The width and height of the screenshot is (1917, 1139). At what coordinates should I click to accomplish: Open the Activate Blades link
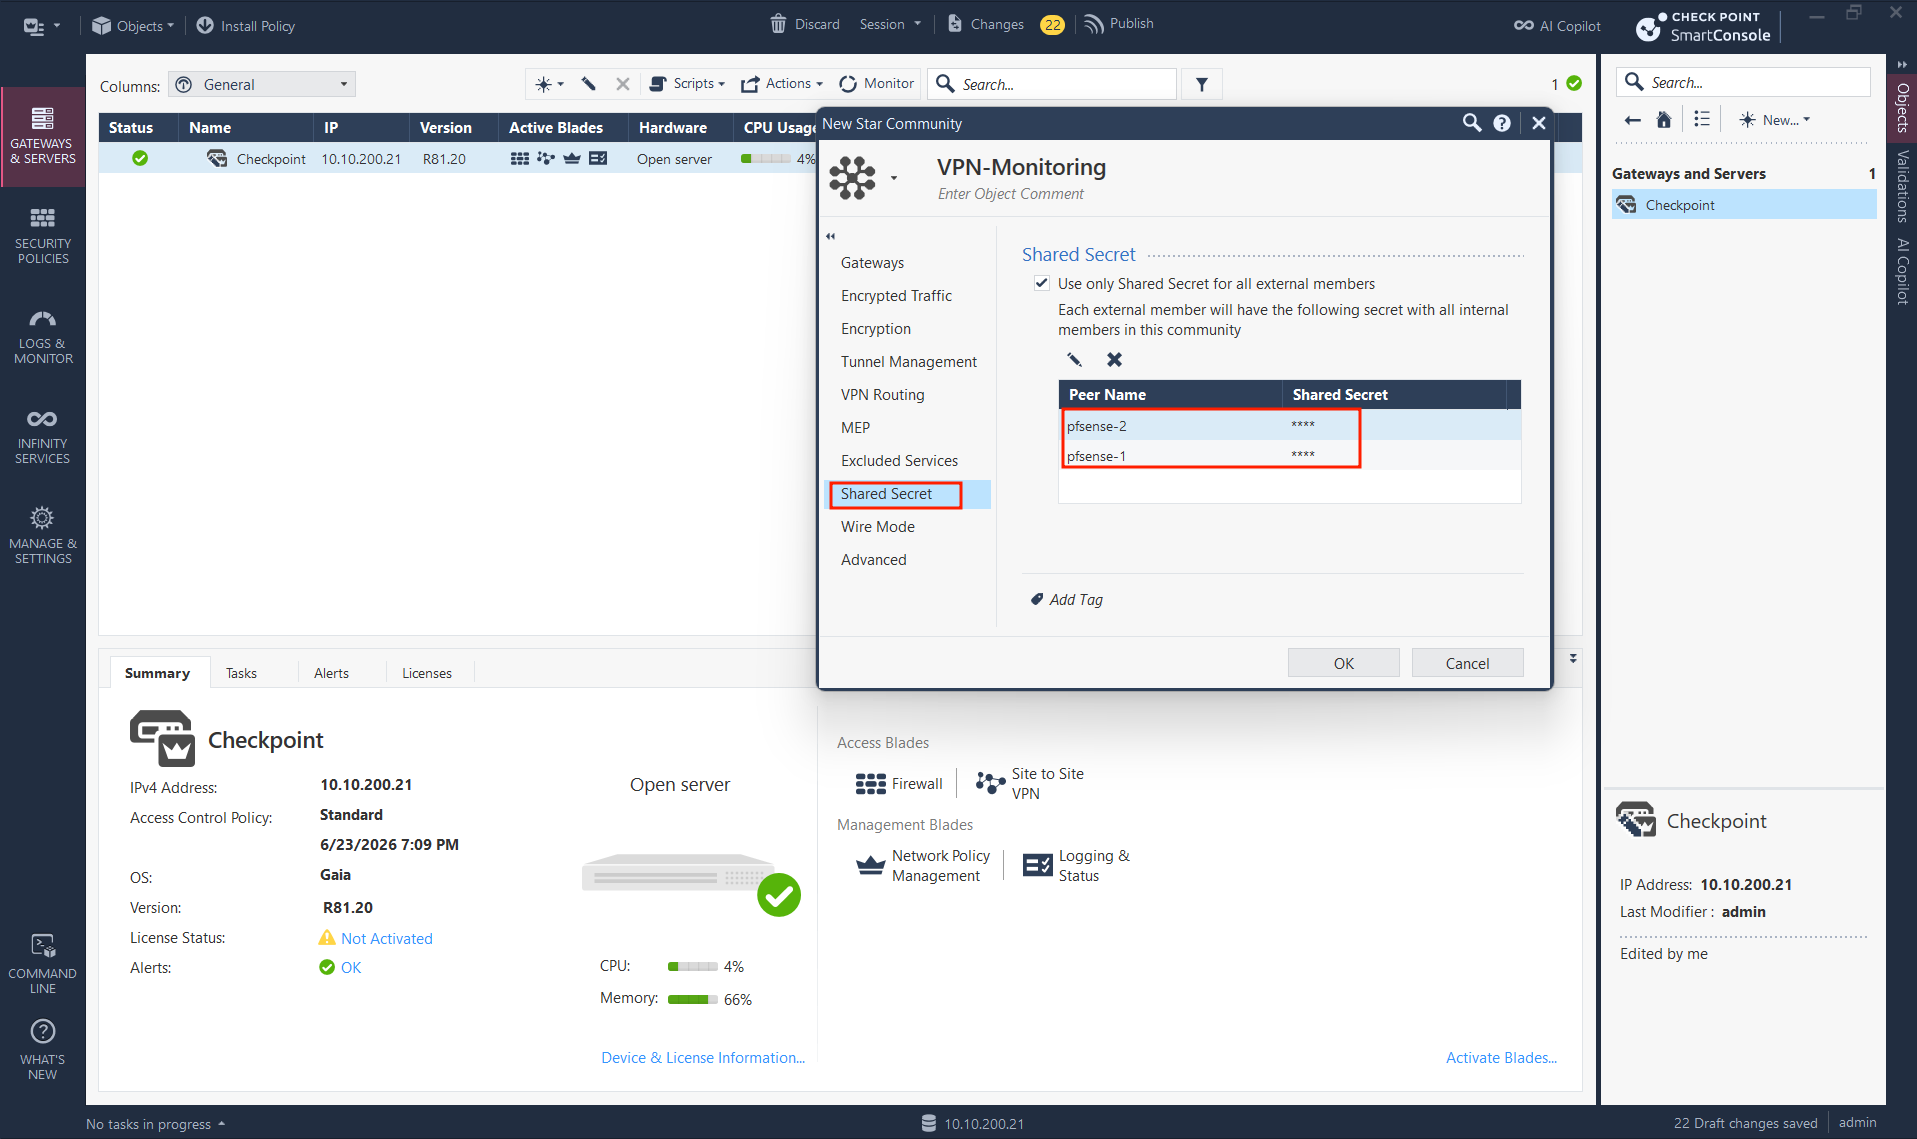1501,1058
